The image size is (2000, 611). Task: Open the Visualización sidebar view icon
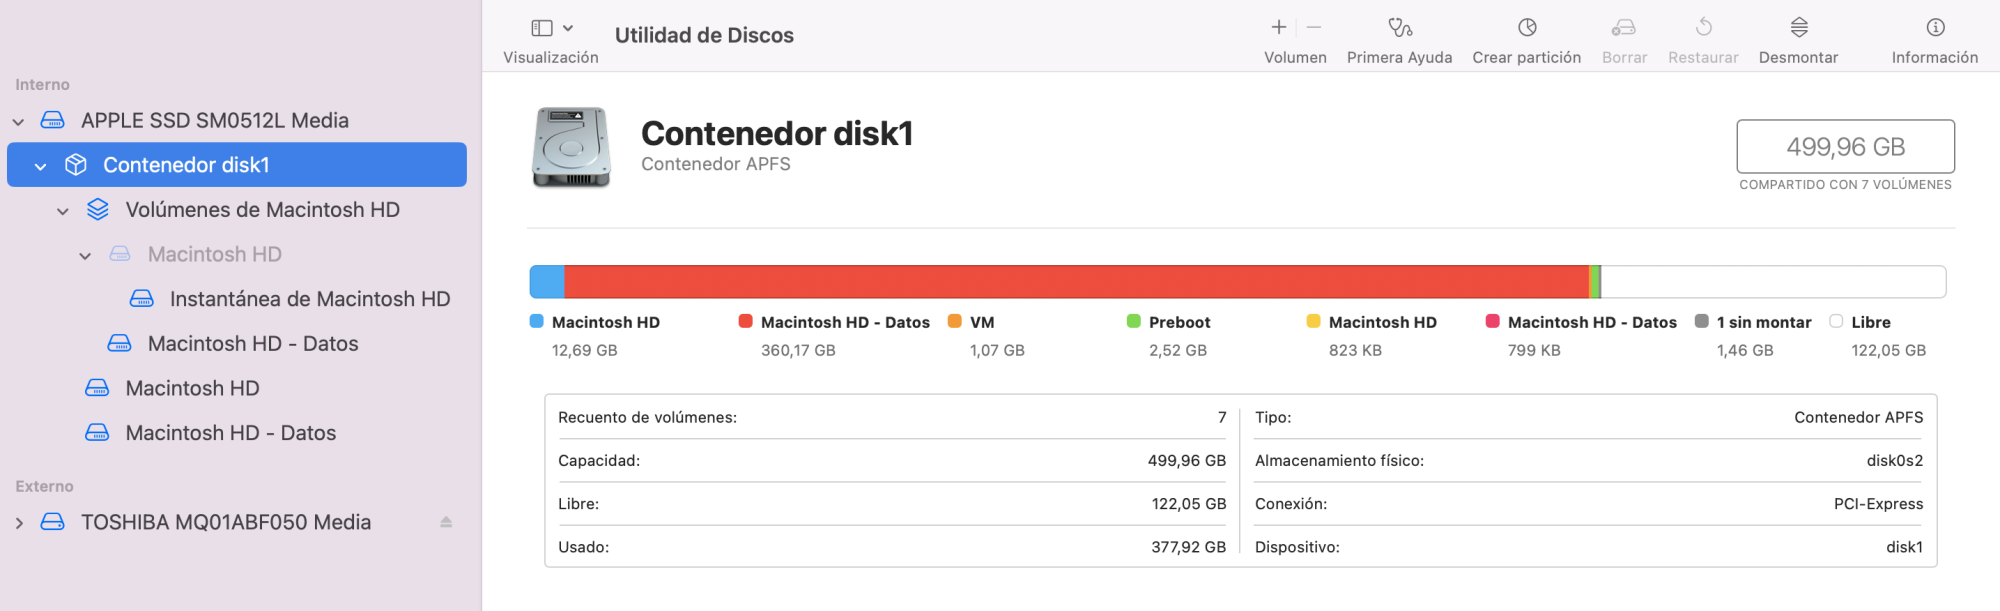(x=542, y=28)
